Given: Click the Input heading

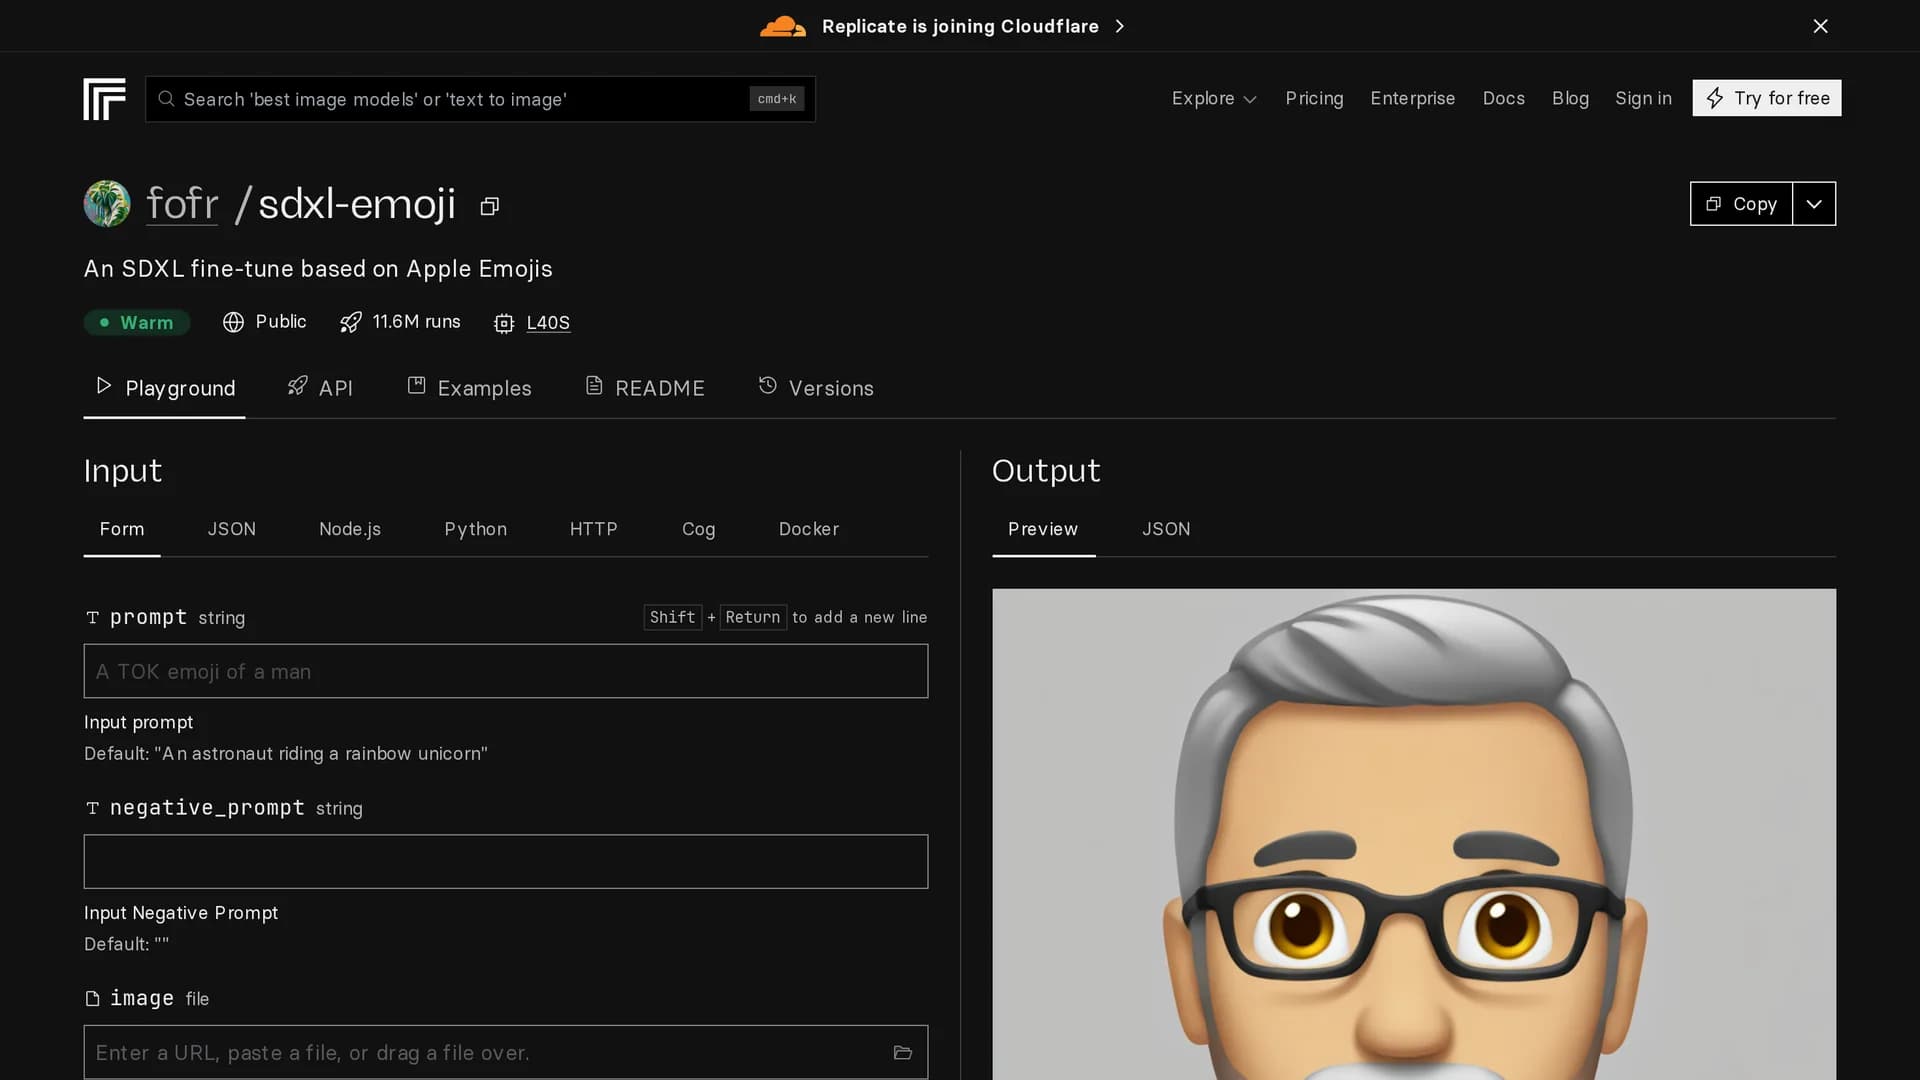Looking at the screenshot, I should pyautogui.click(x=123, y=471).
